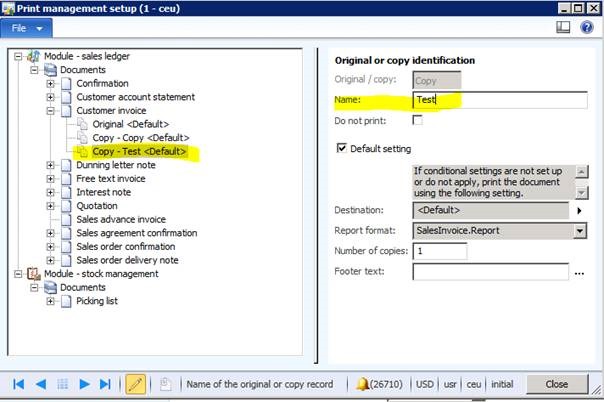
Task: Expand the Picking list node
Action: 51,301
